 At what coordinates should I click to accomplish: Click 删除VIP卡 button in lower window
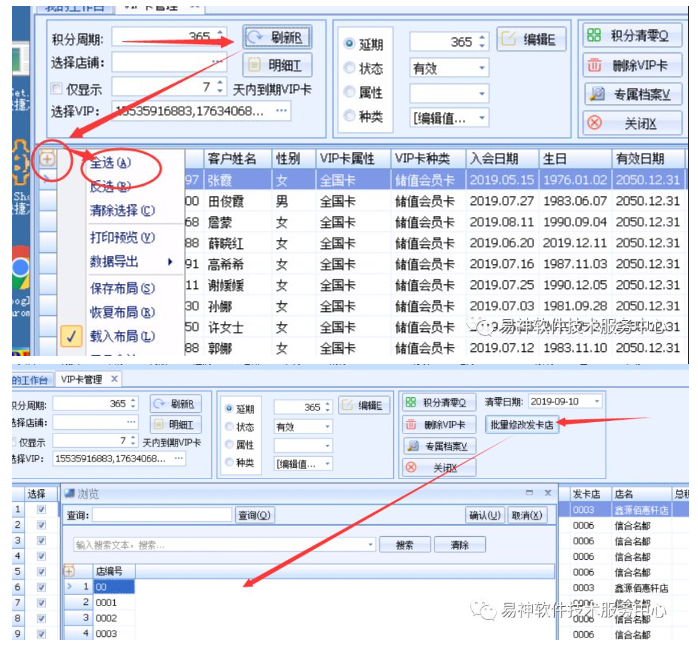439,424
